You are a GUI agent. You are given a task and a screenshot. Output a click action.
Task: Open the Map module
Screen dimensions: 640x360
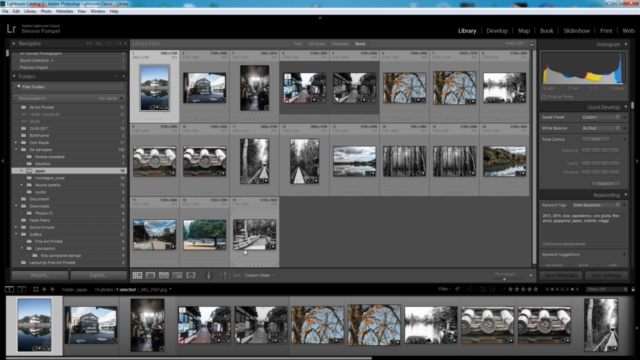point(524,31)
